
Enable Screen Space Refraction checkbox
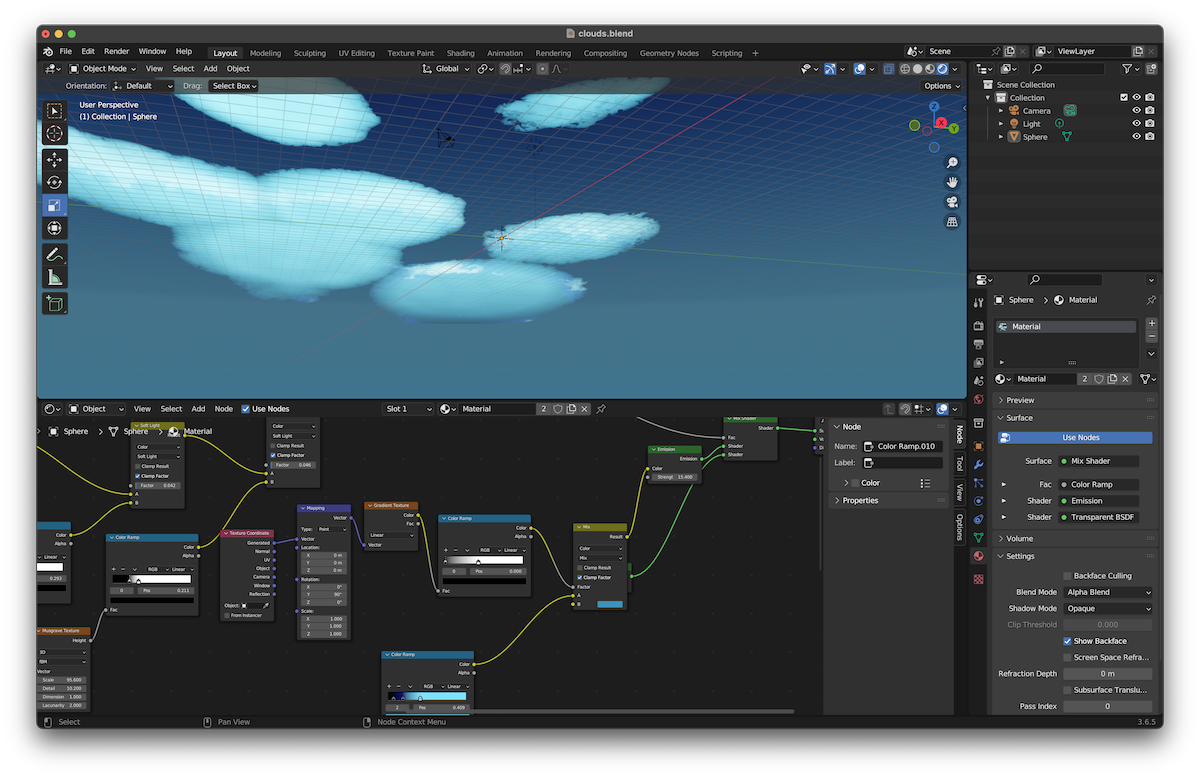point(1067,657)
